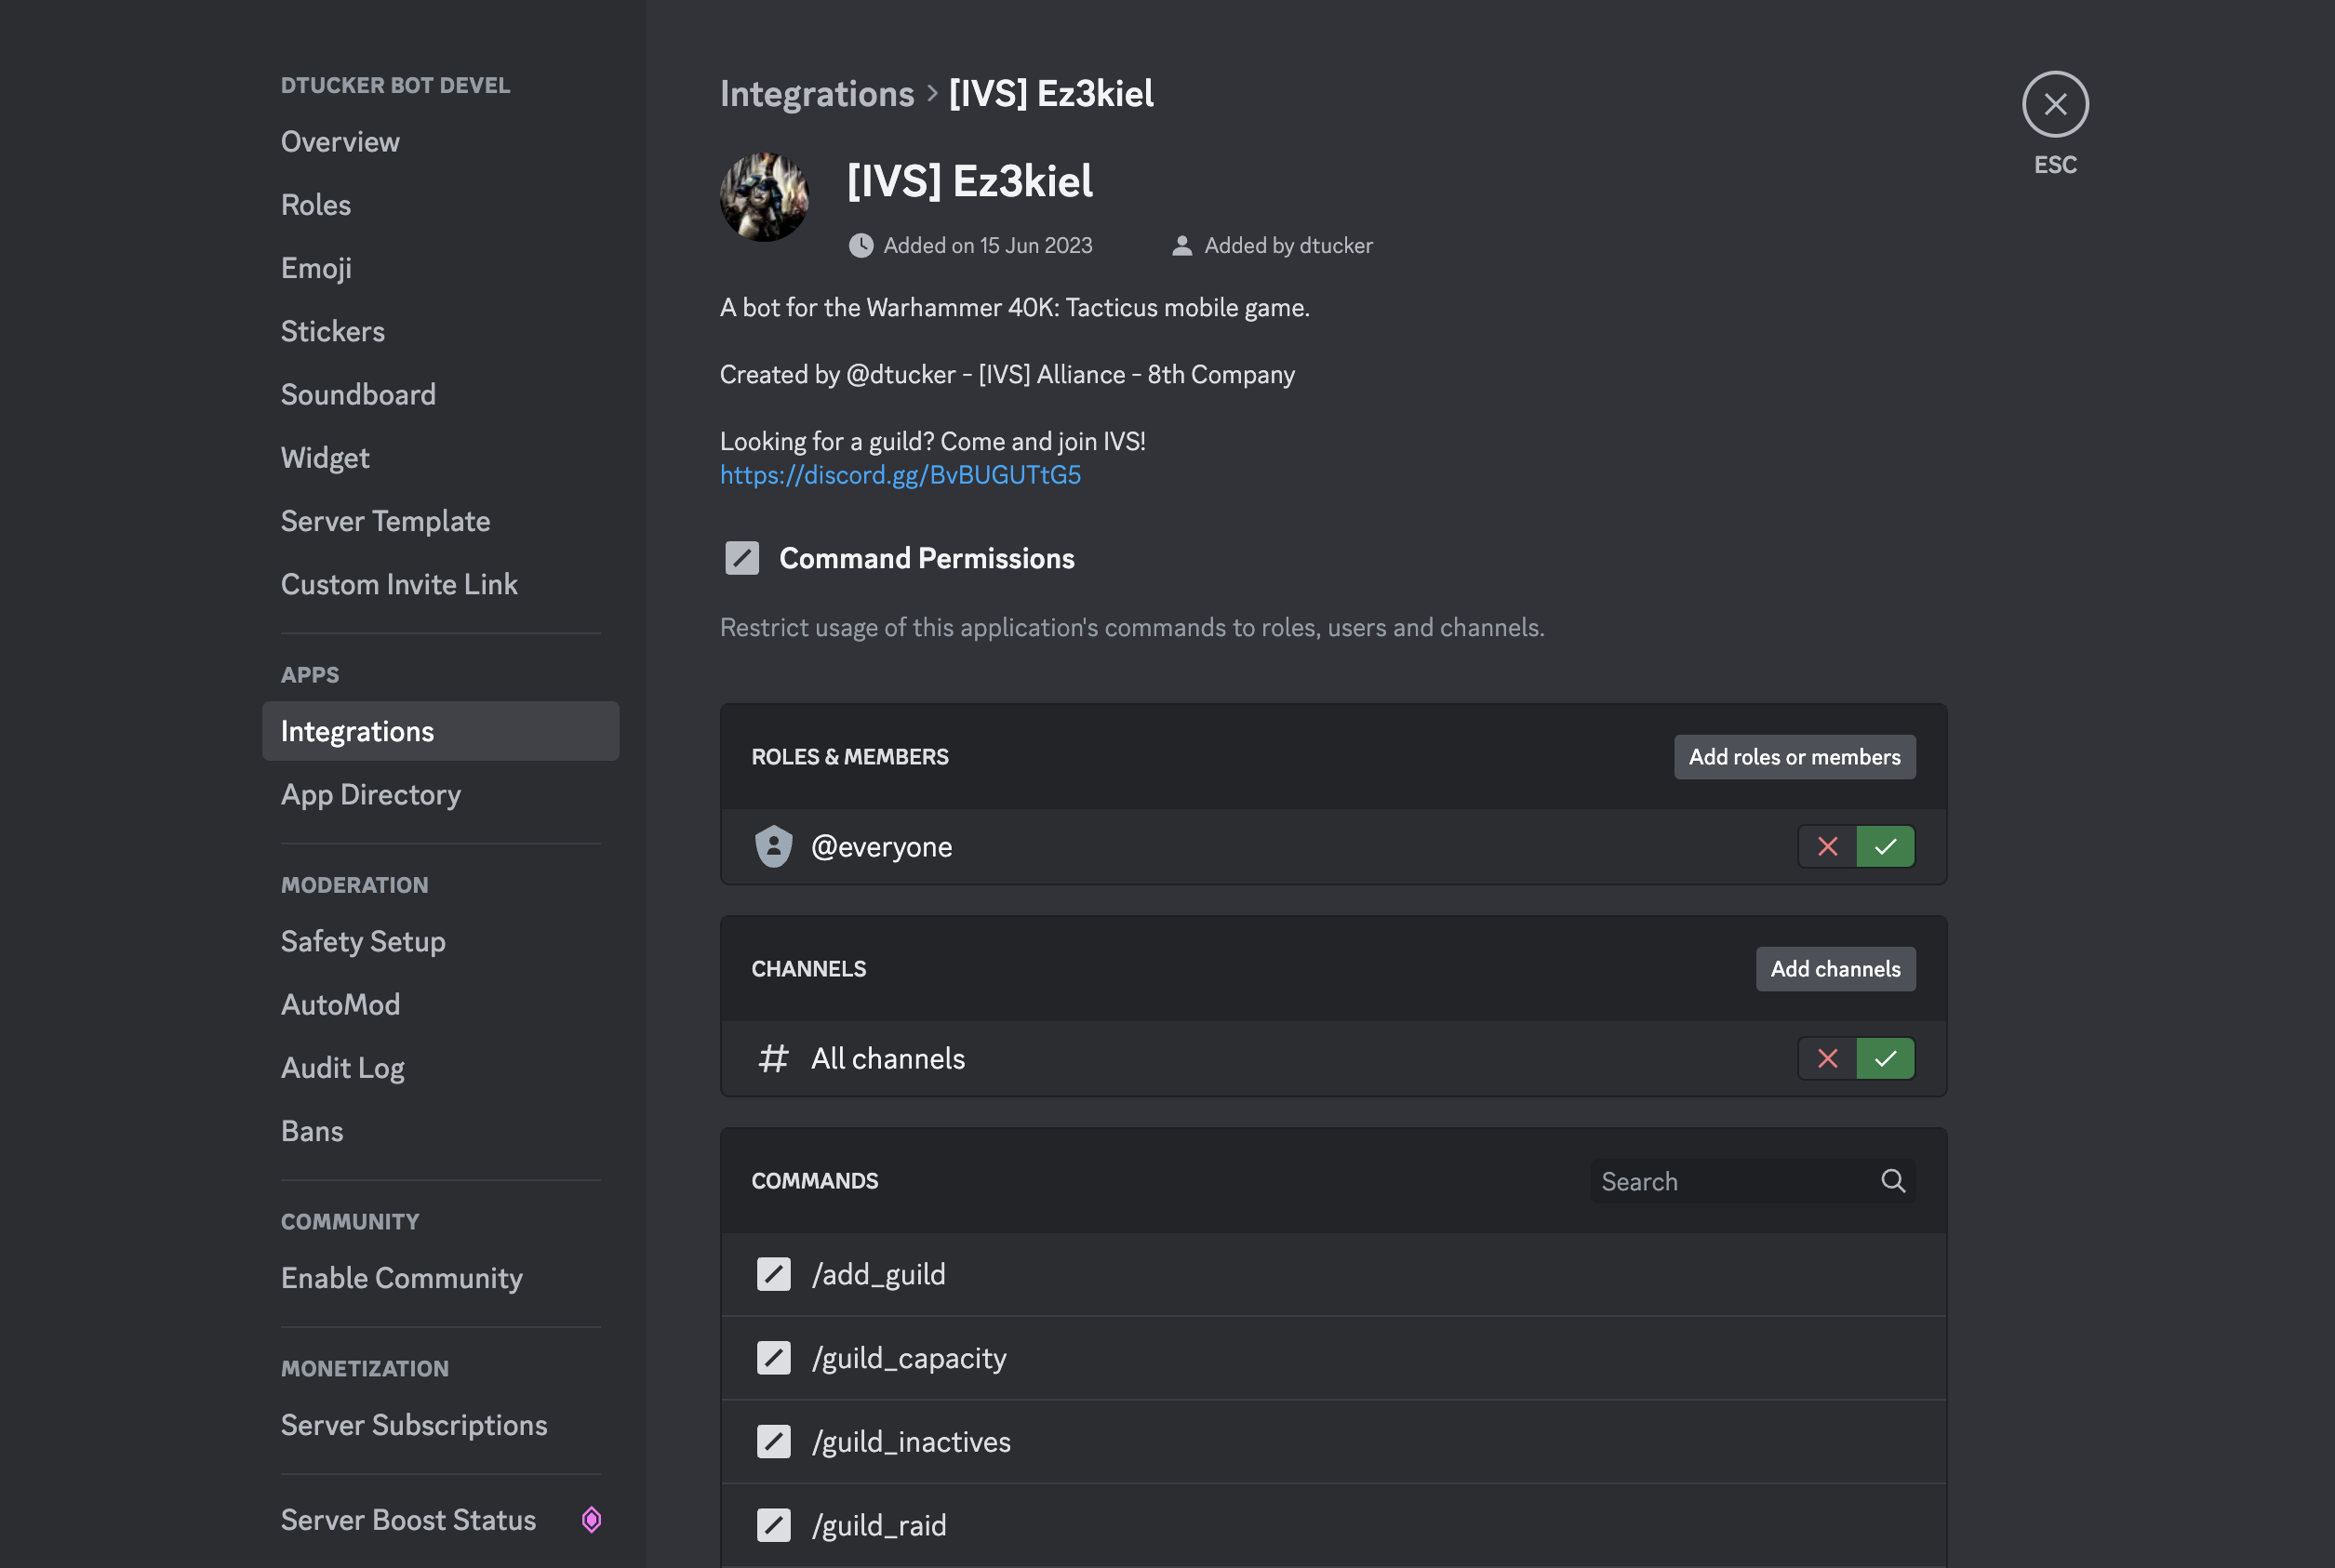This screenshot has width=2335, height=1568.
Task: Click the /guild_capacity slash command icon
Action: (773, 1358)
